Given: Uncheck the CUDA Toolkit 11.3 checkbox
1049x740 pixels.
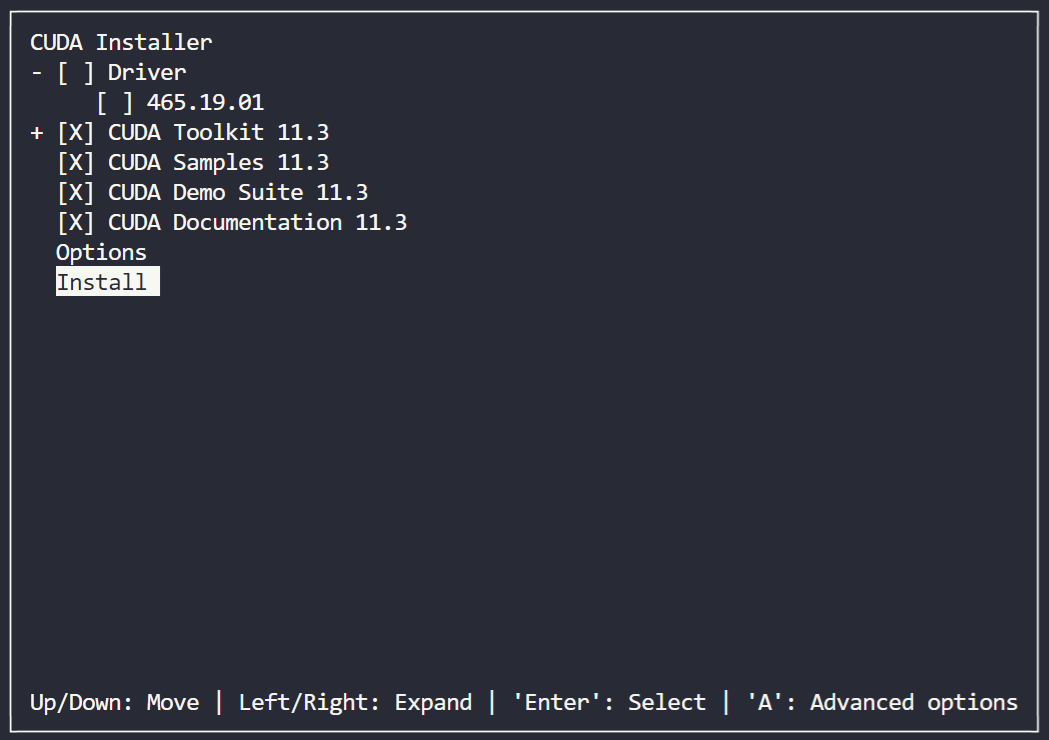Looking at the screenshot, I should point(76,132).
